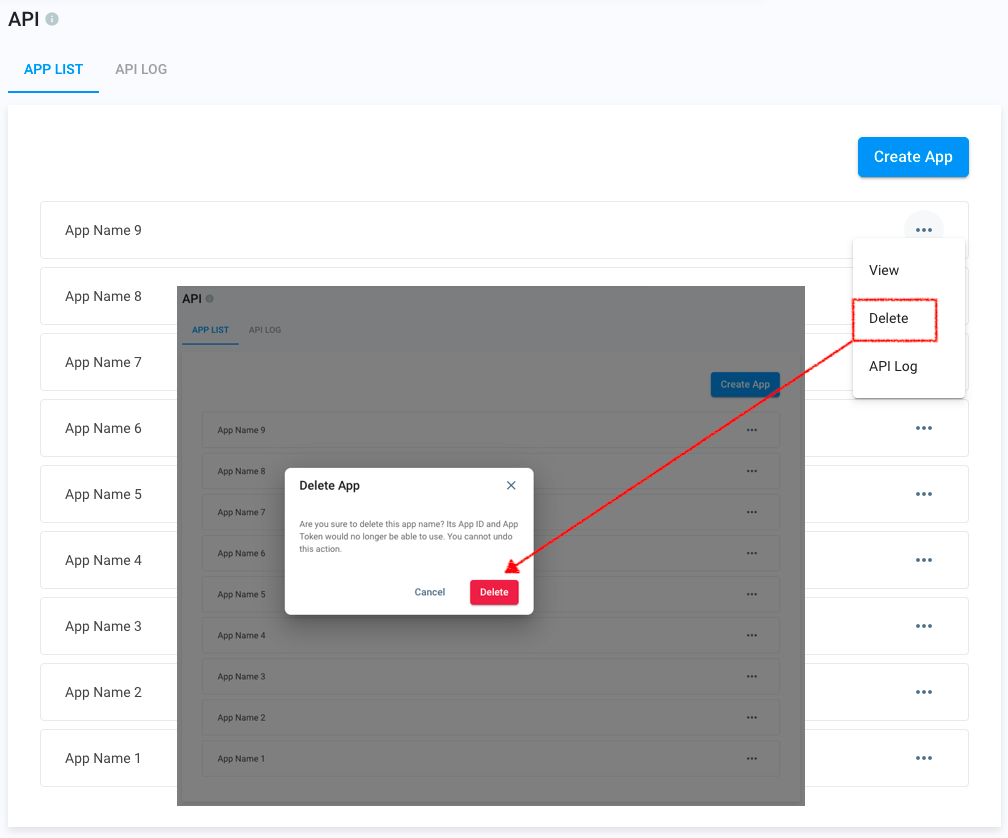This screenshot has height=838, width=1008.
Task: Click the dimmed Create App button in the inset
Action: tap(745, 384)
